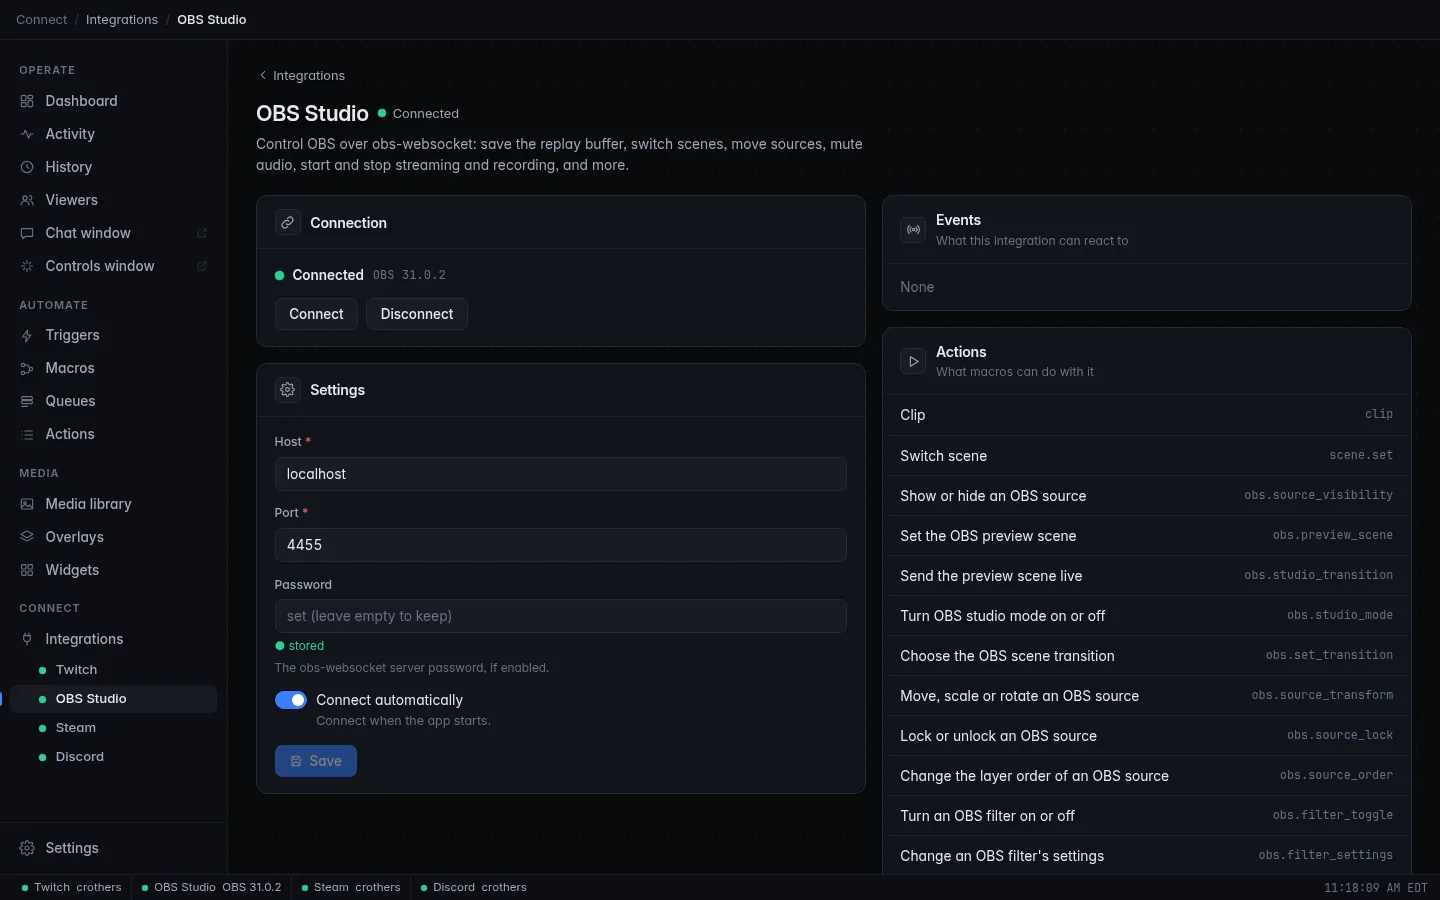Pop out Chat window via external-link icon

tap(202, 233)
